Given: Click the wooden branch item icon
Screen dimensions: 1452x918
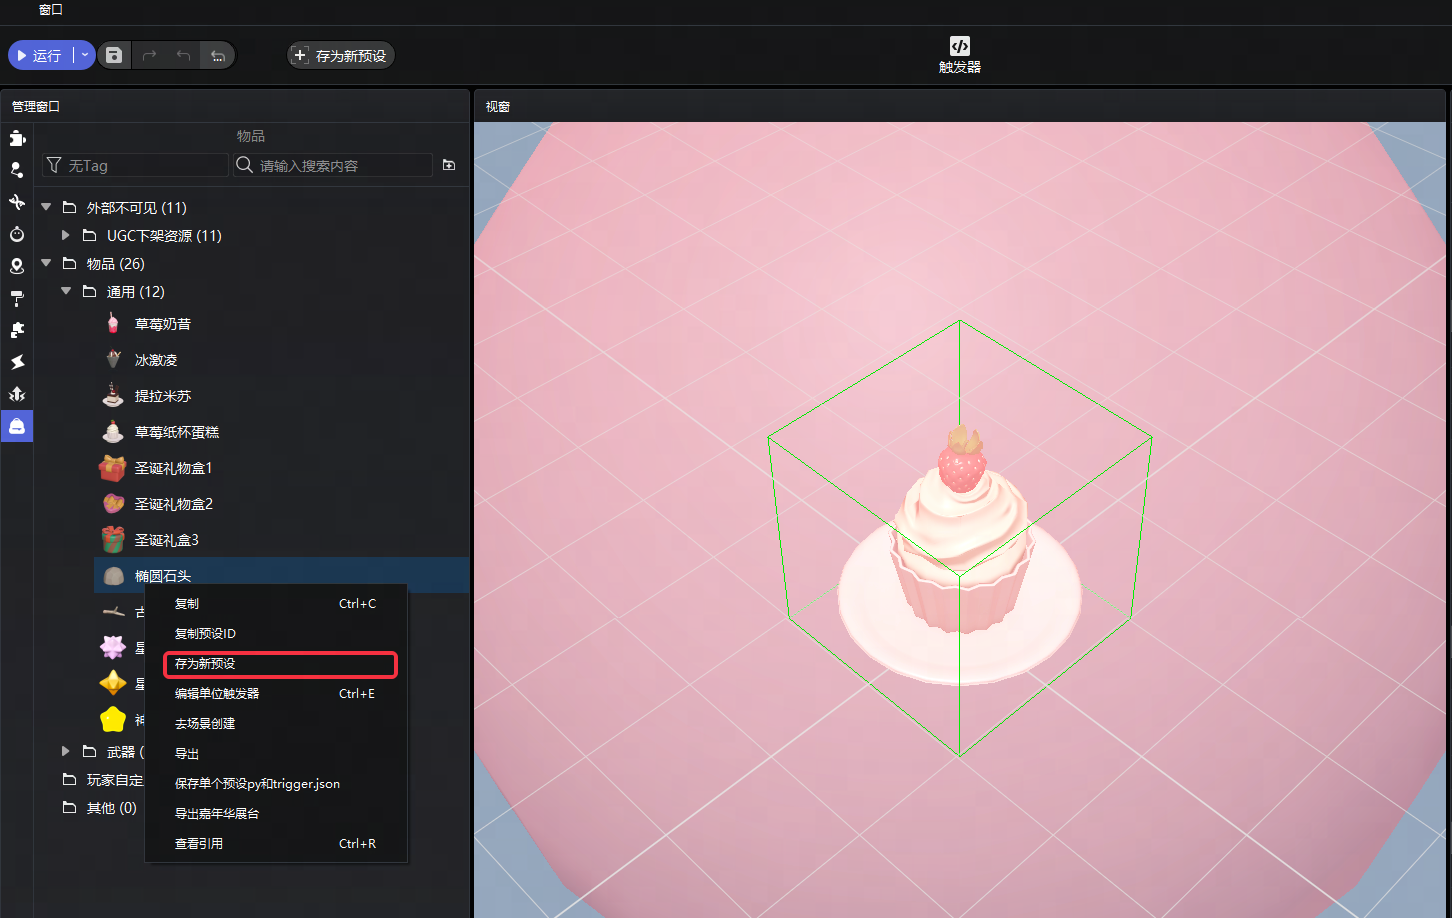Looking at the screenshot, I should click(x=113, y=611).
